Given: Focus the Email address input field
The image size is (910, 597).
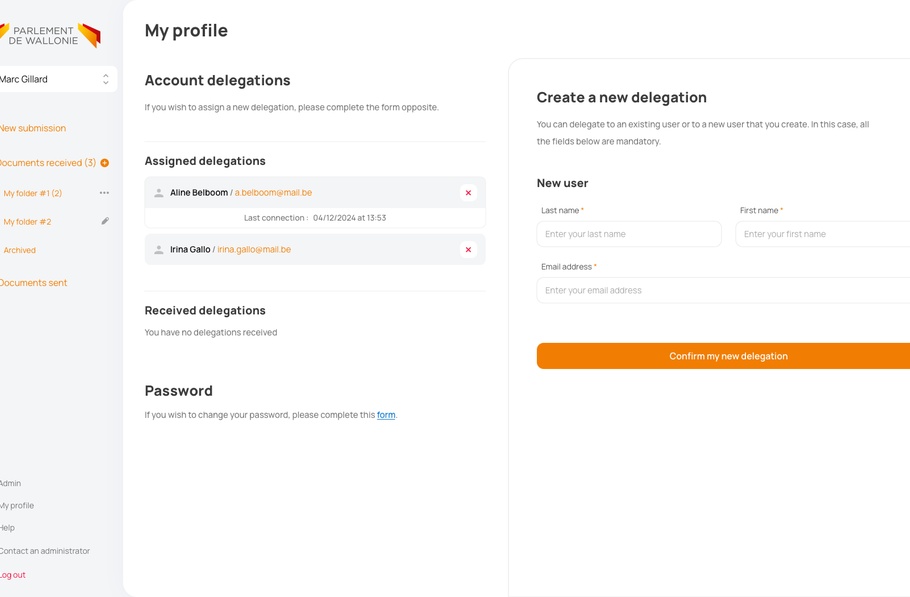Looking at the screenshot, I should [x=723, y=290].
